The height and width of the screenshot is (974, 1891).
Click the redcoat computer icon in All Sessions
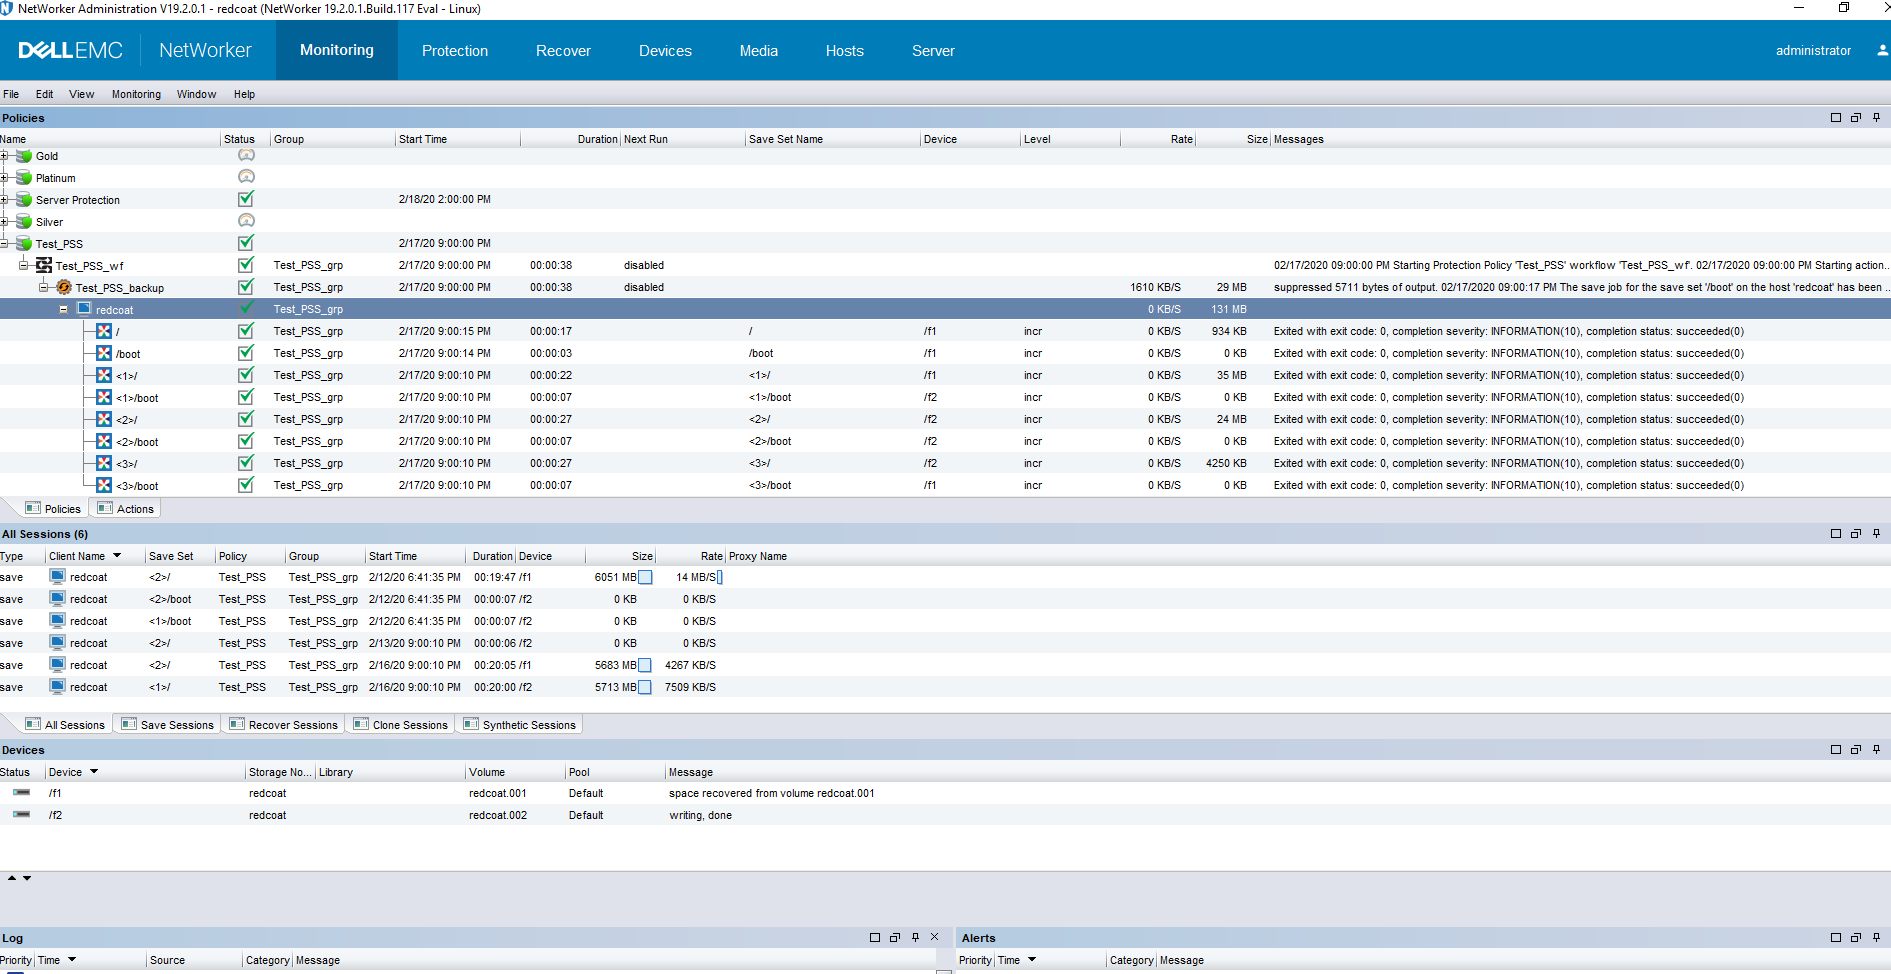pyautogui.click(x=57, y=577)
